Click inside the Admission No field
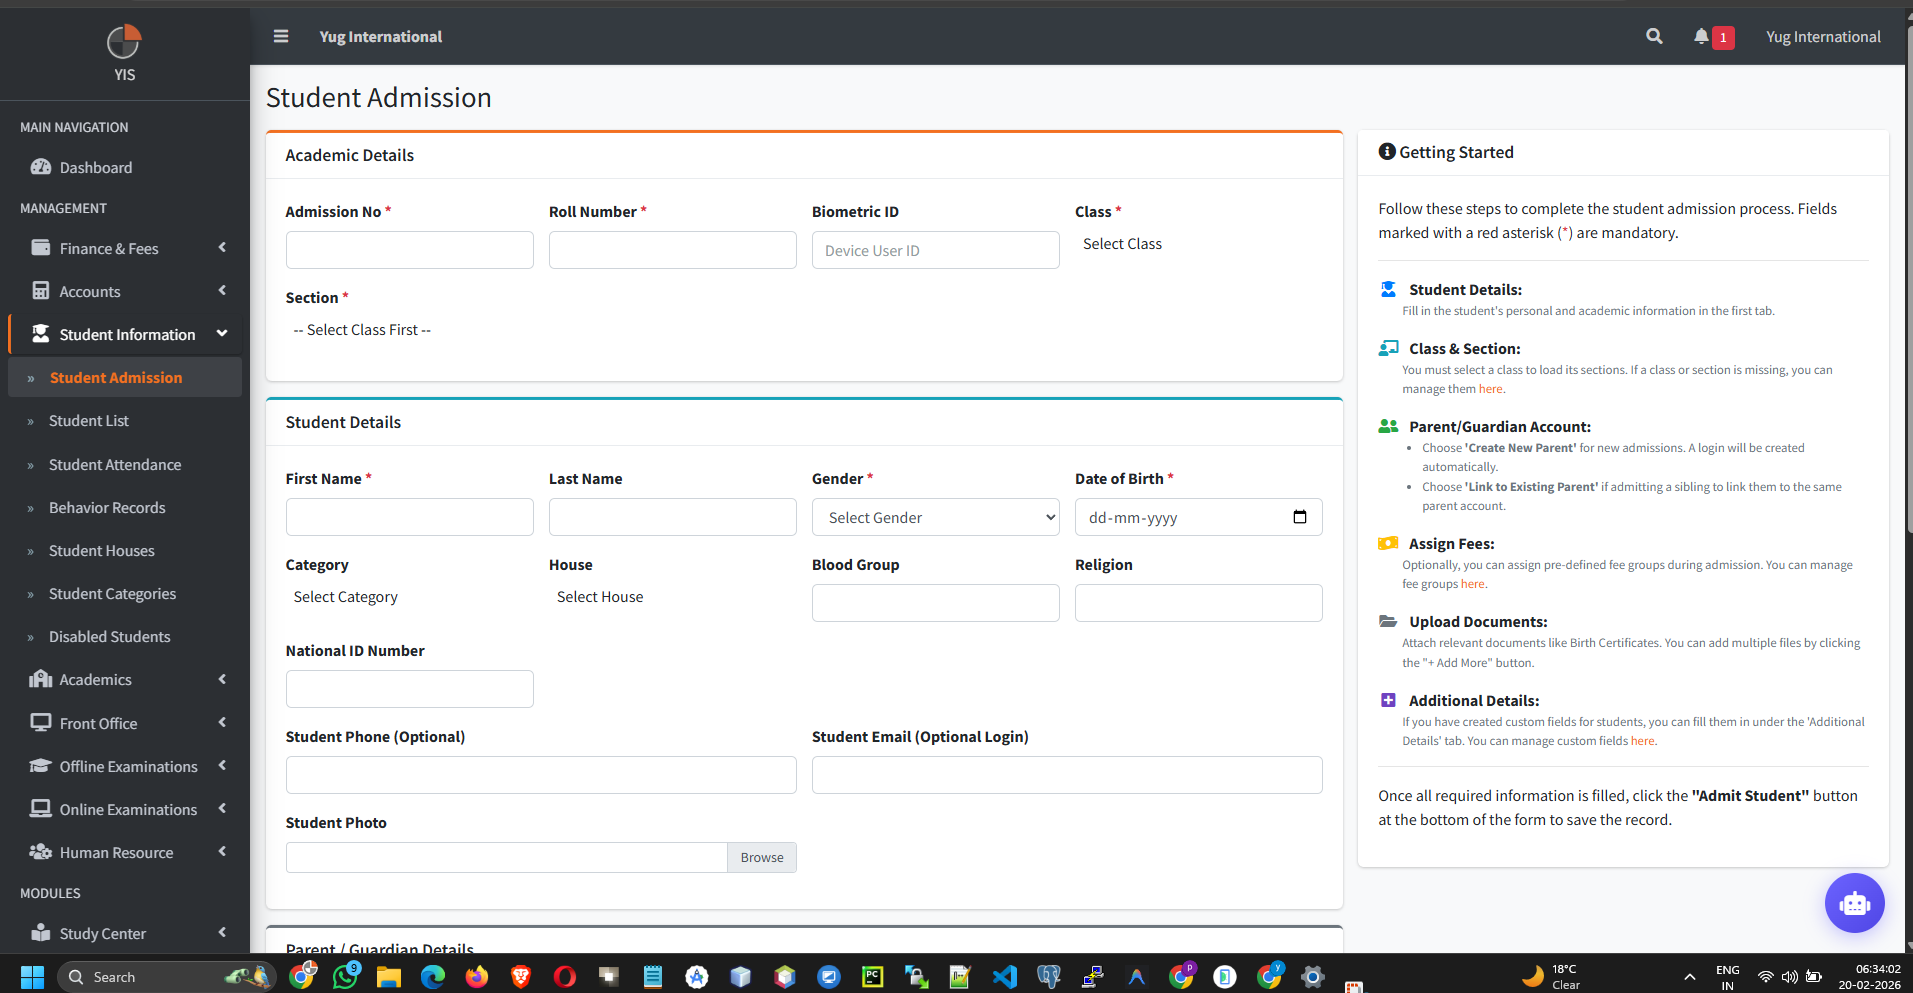 [x=409, y=250]
